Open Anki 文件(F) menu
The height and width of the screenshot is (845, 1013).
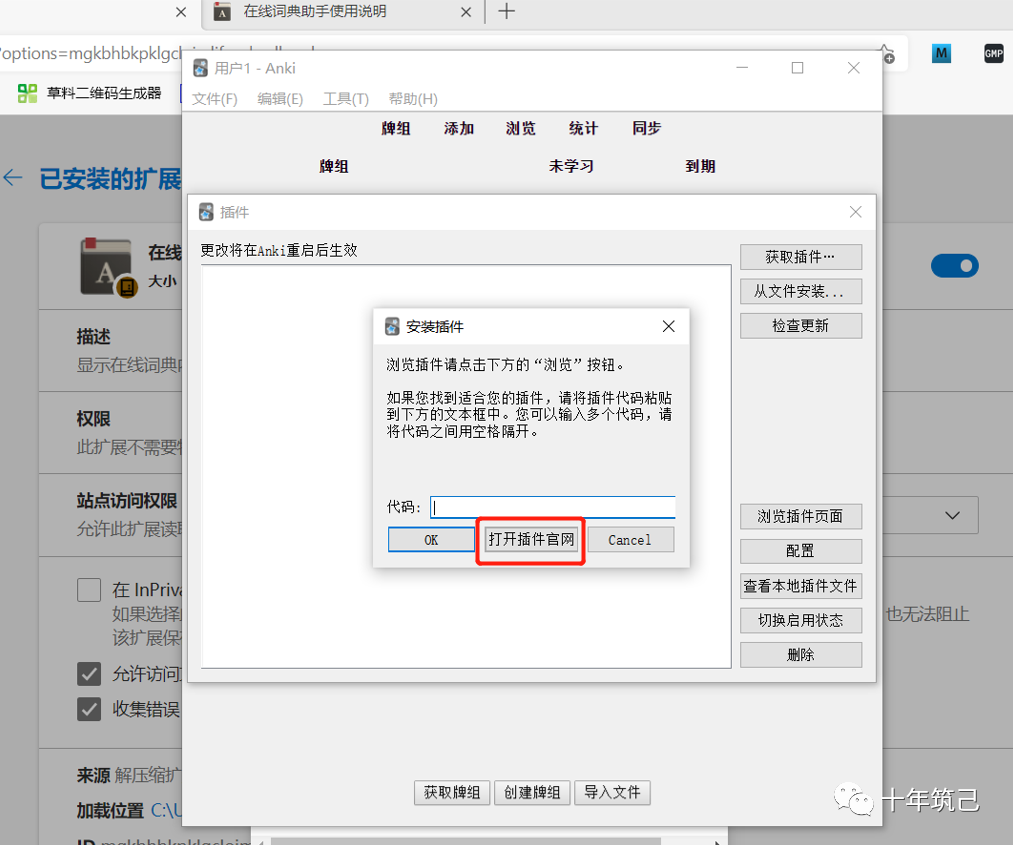[214, 99]
